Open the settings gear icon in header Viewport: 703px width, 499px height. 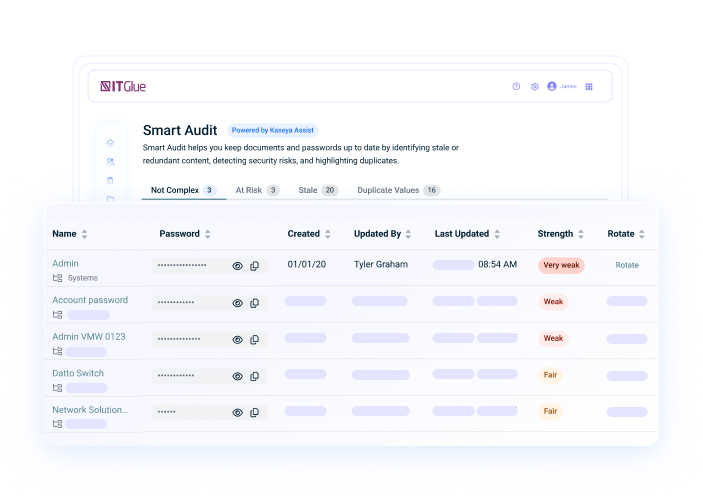[x=534, y=87]
